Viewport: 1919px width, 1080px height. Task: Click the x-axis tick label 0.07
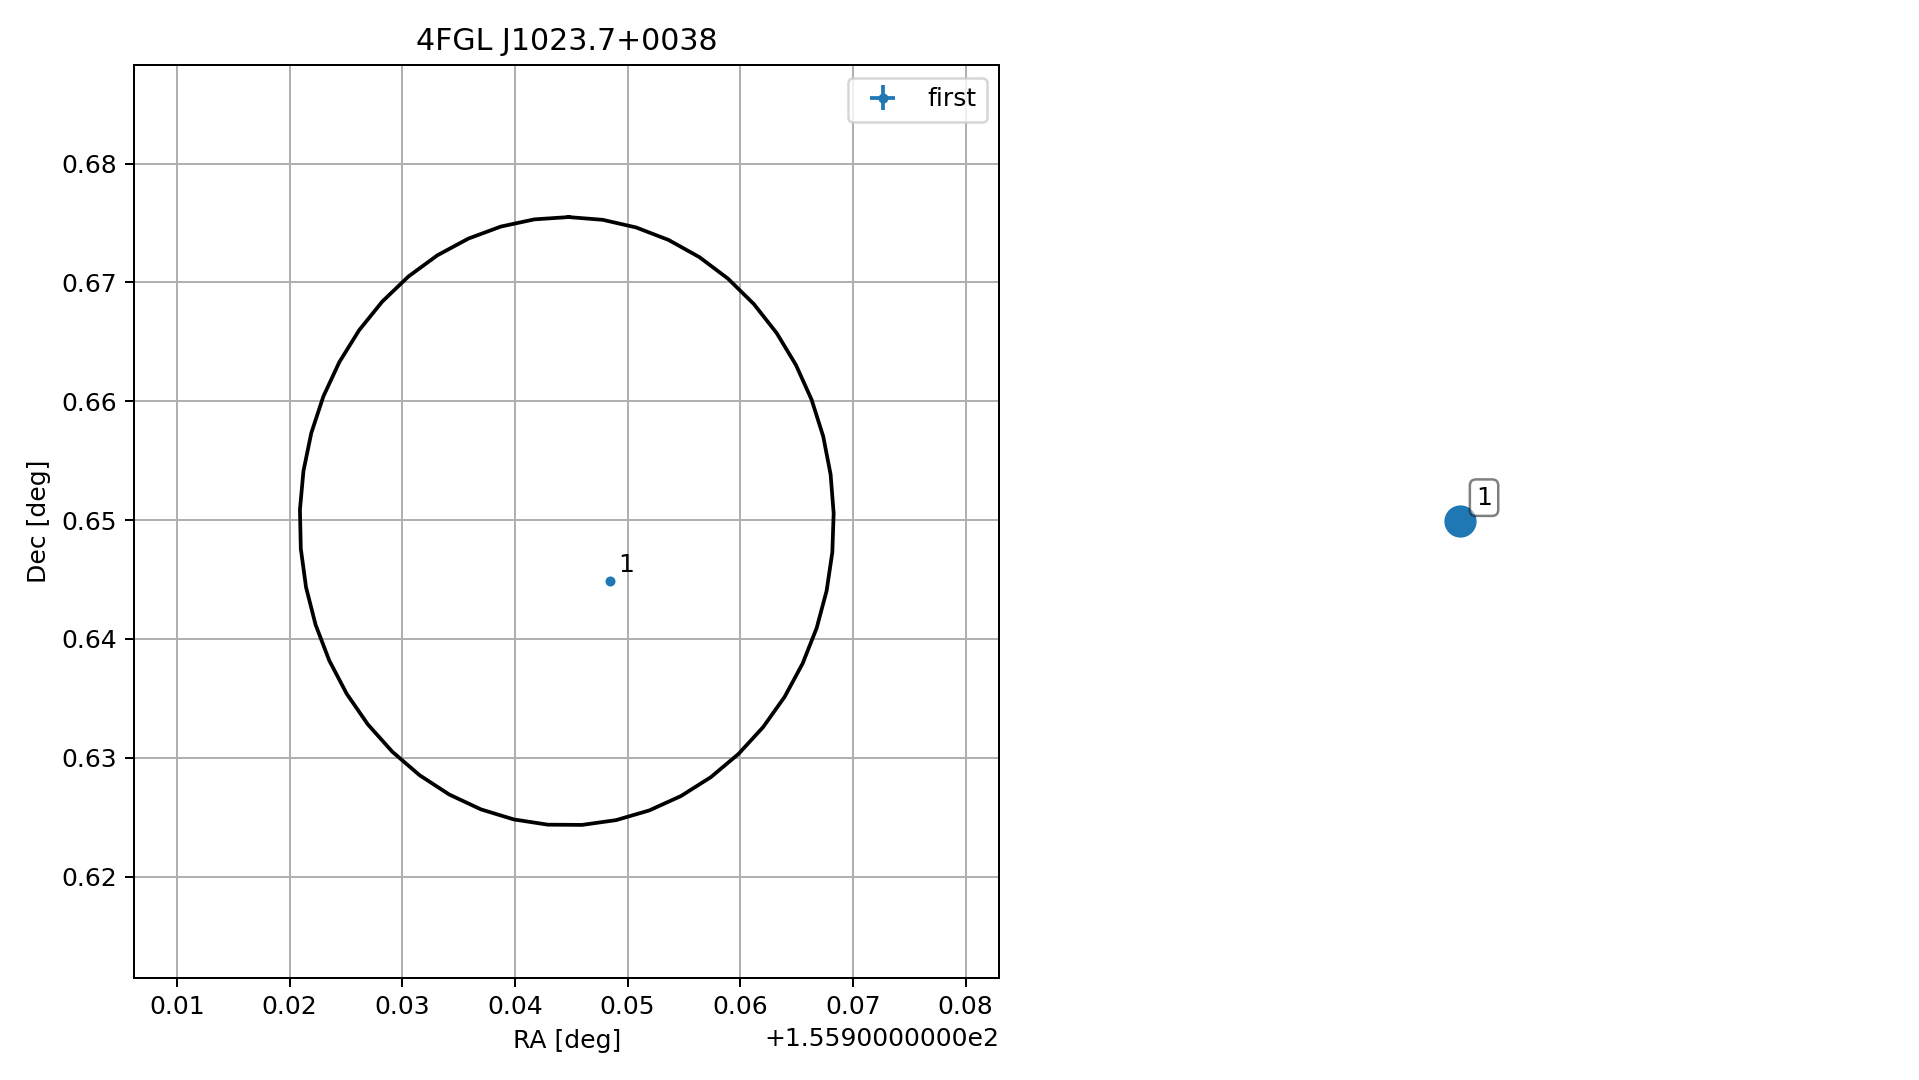(852, 1006)
